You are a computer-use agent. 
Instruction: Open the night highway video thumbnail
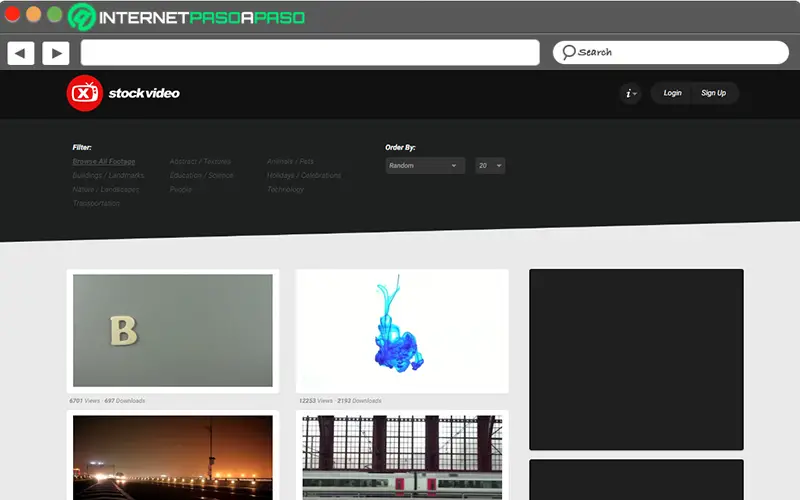(x=173, y=457)
